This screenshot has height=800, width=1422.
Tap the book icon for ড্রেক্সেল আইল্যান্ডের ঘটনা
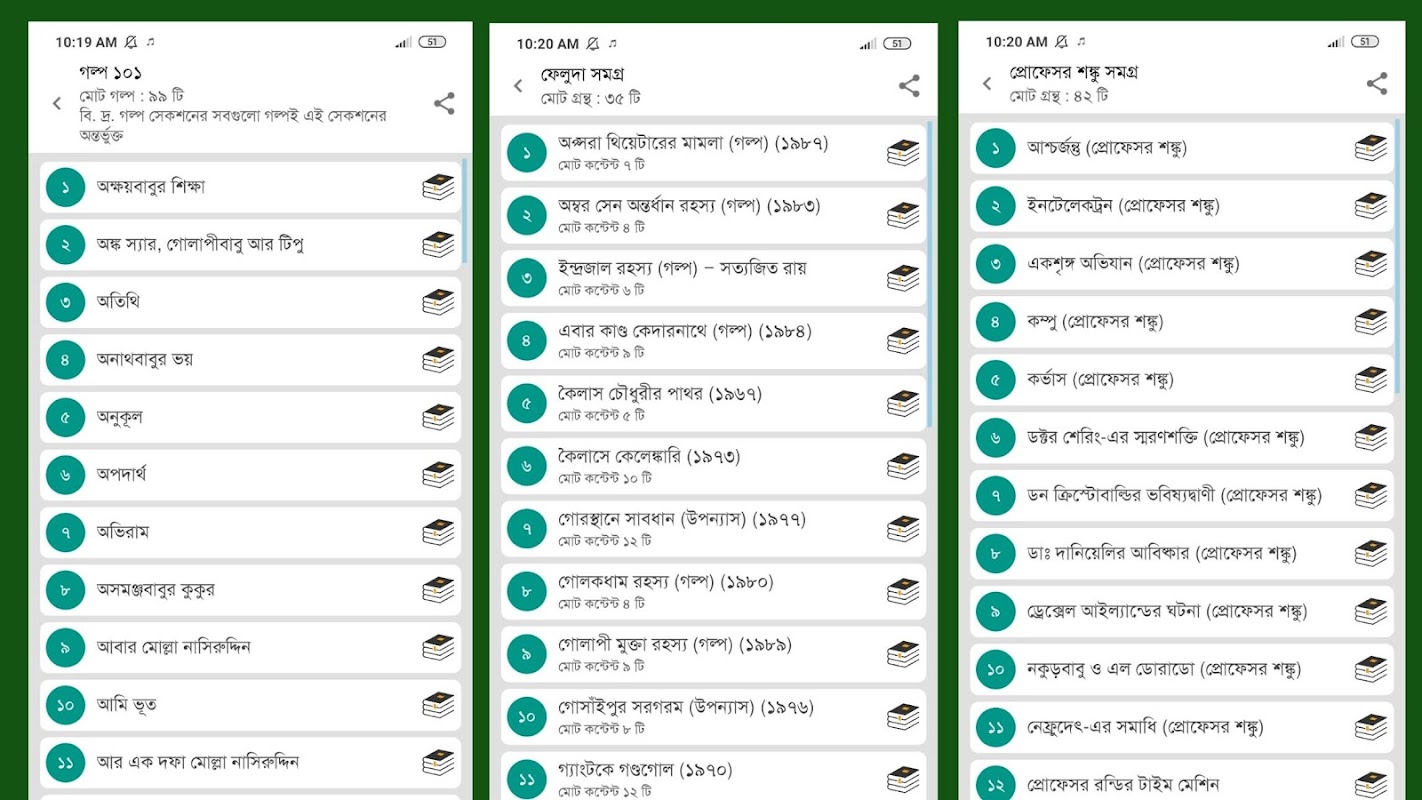coord(1371,611)
